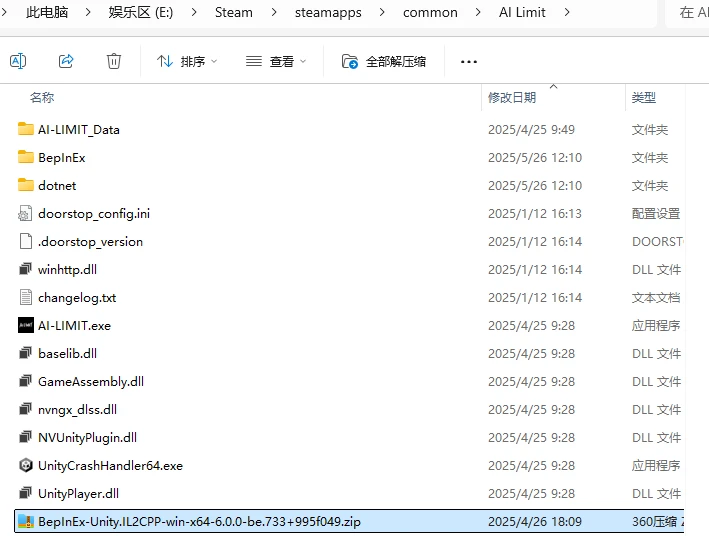Image resolution: width=709 pixels, height=536 pixels.
Task: Click the steamapps breadcrumb
Action: (x=328, y=12)
